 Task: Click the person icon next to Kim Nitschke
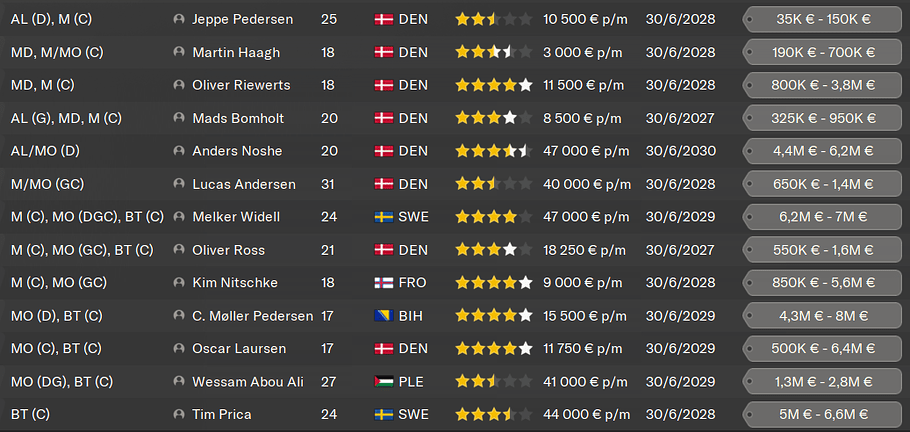pos(179,283)
